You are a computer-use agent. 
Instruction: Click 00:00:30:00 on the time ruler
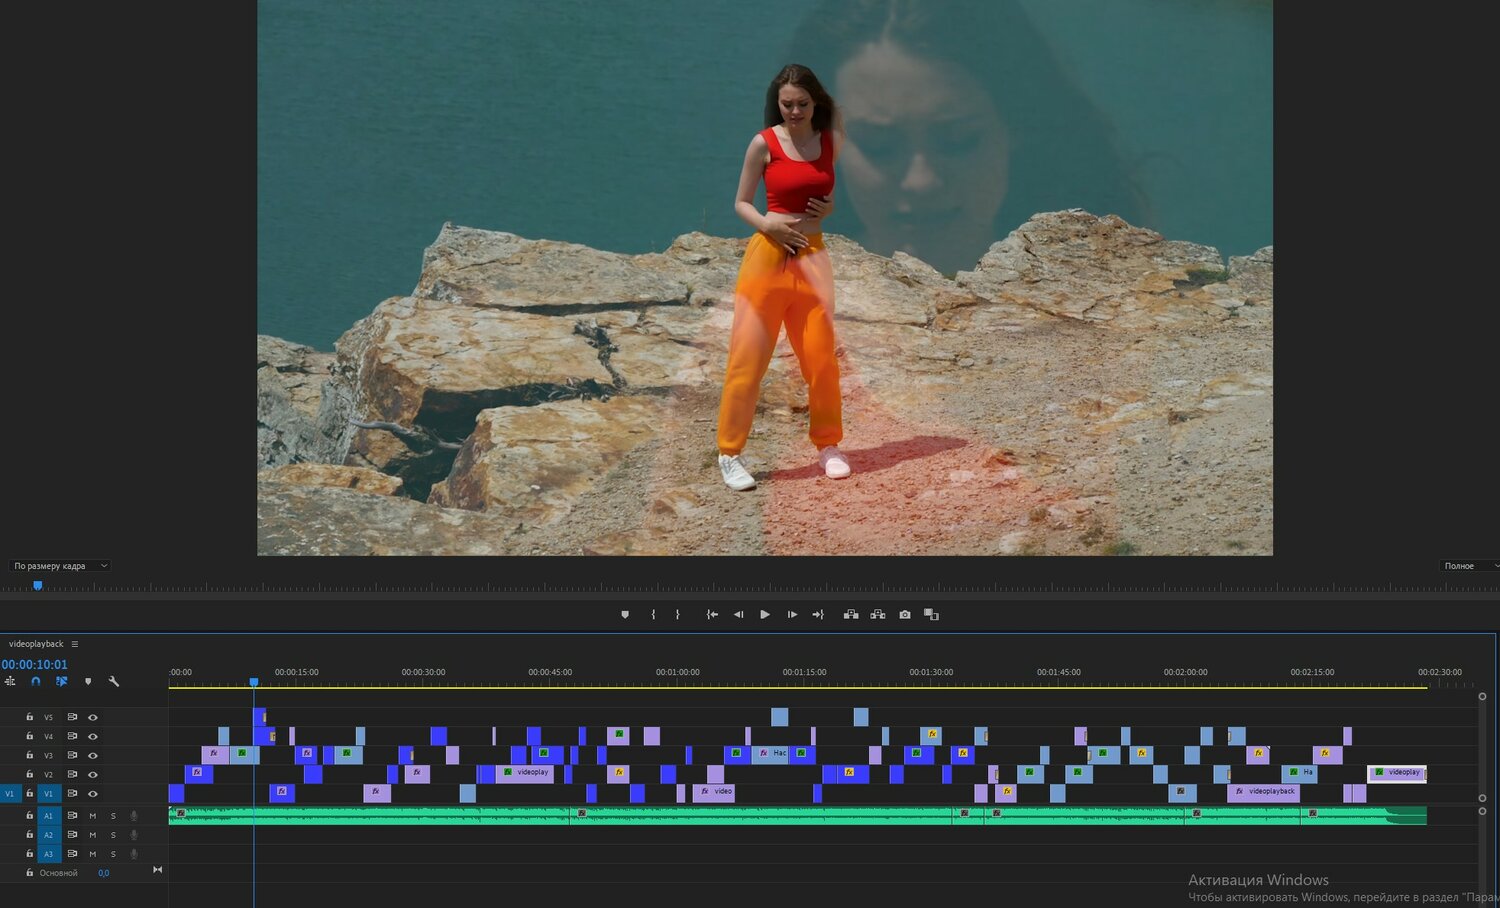click(424, 672)
